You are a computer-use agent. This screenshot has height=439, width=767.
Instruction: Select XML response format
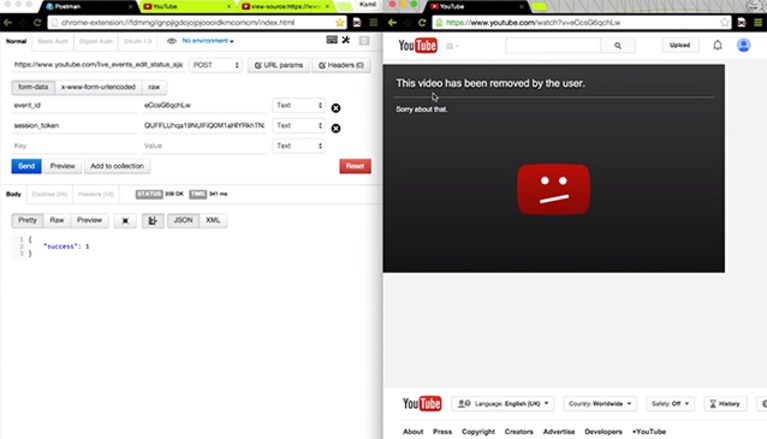coord(213,220)
